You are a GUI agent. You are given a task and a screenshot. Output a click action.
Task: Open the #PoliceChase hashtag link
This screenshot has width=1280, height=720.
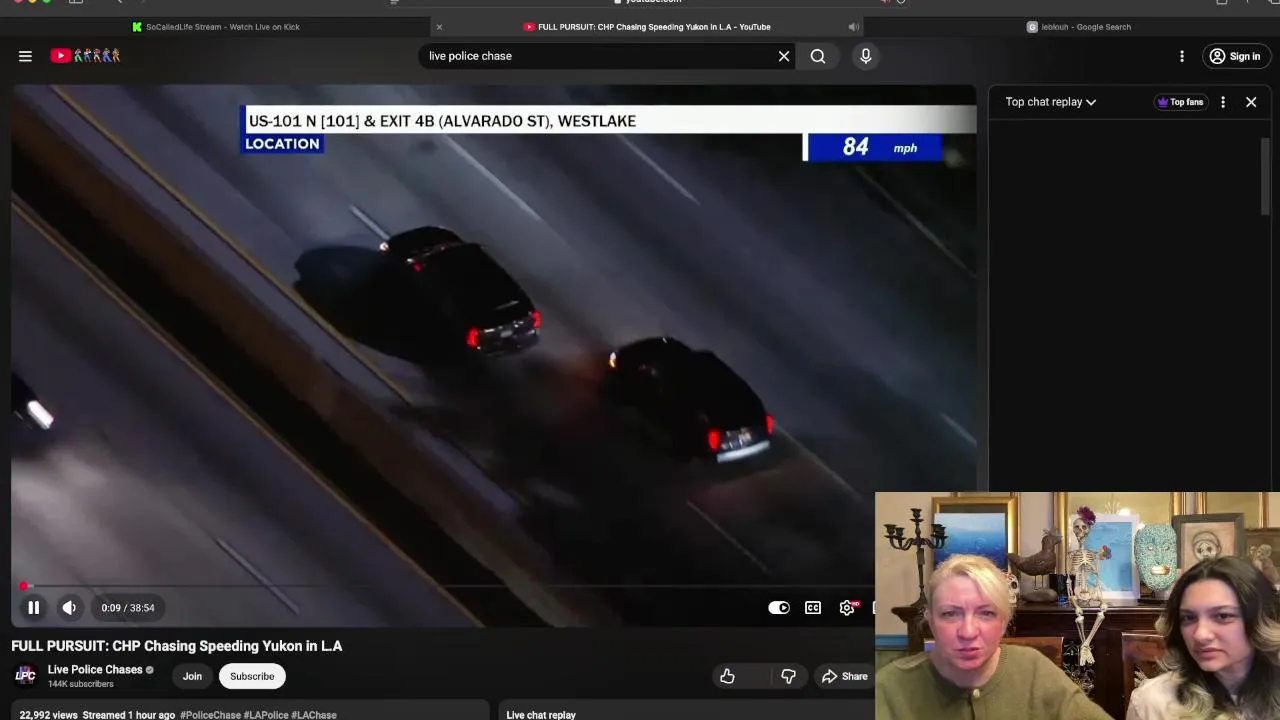pos(211,715)
